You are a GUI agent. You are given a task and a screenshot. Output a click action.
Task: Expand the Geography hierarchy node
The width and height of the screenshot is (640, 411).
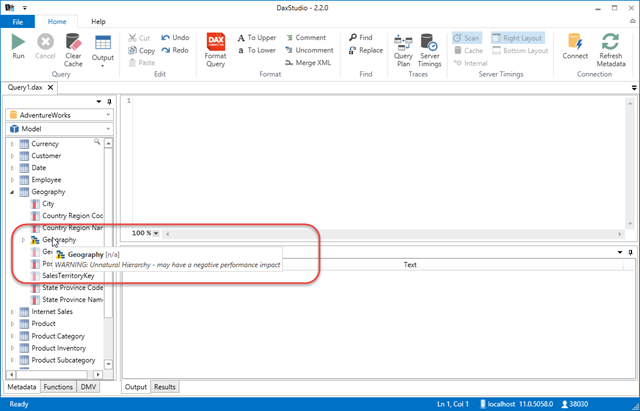tap(23, 240)
